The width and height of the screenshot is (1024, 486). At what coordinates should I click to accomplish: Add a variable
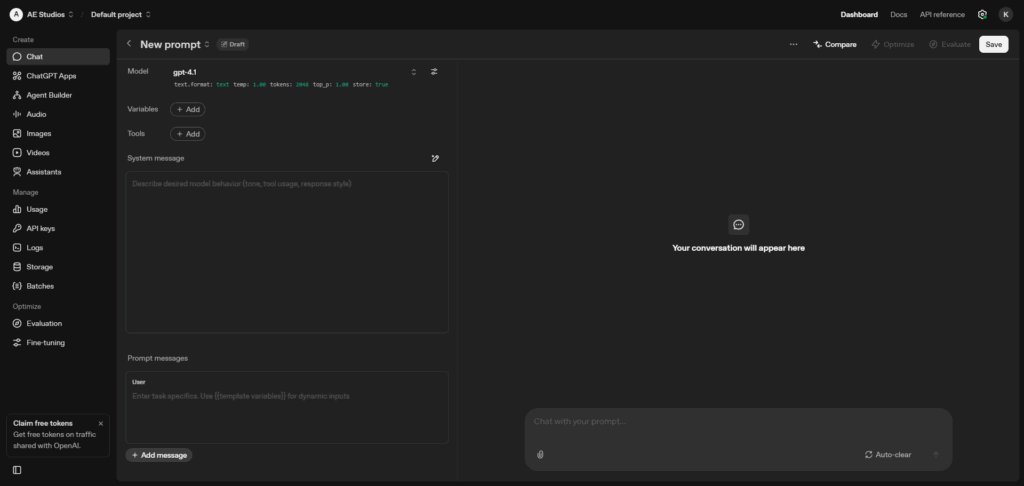tap(187, 110)
